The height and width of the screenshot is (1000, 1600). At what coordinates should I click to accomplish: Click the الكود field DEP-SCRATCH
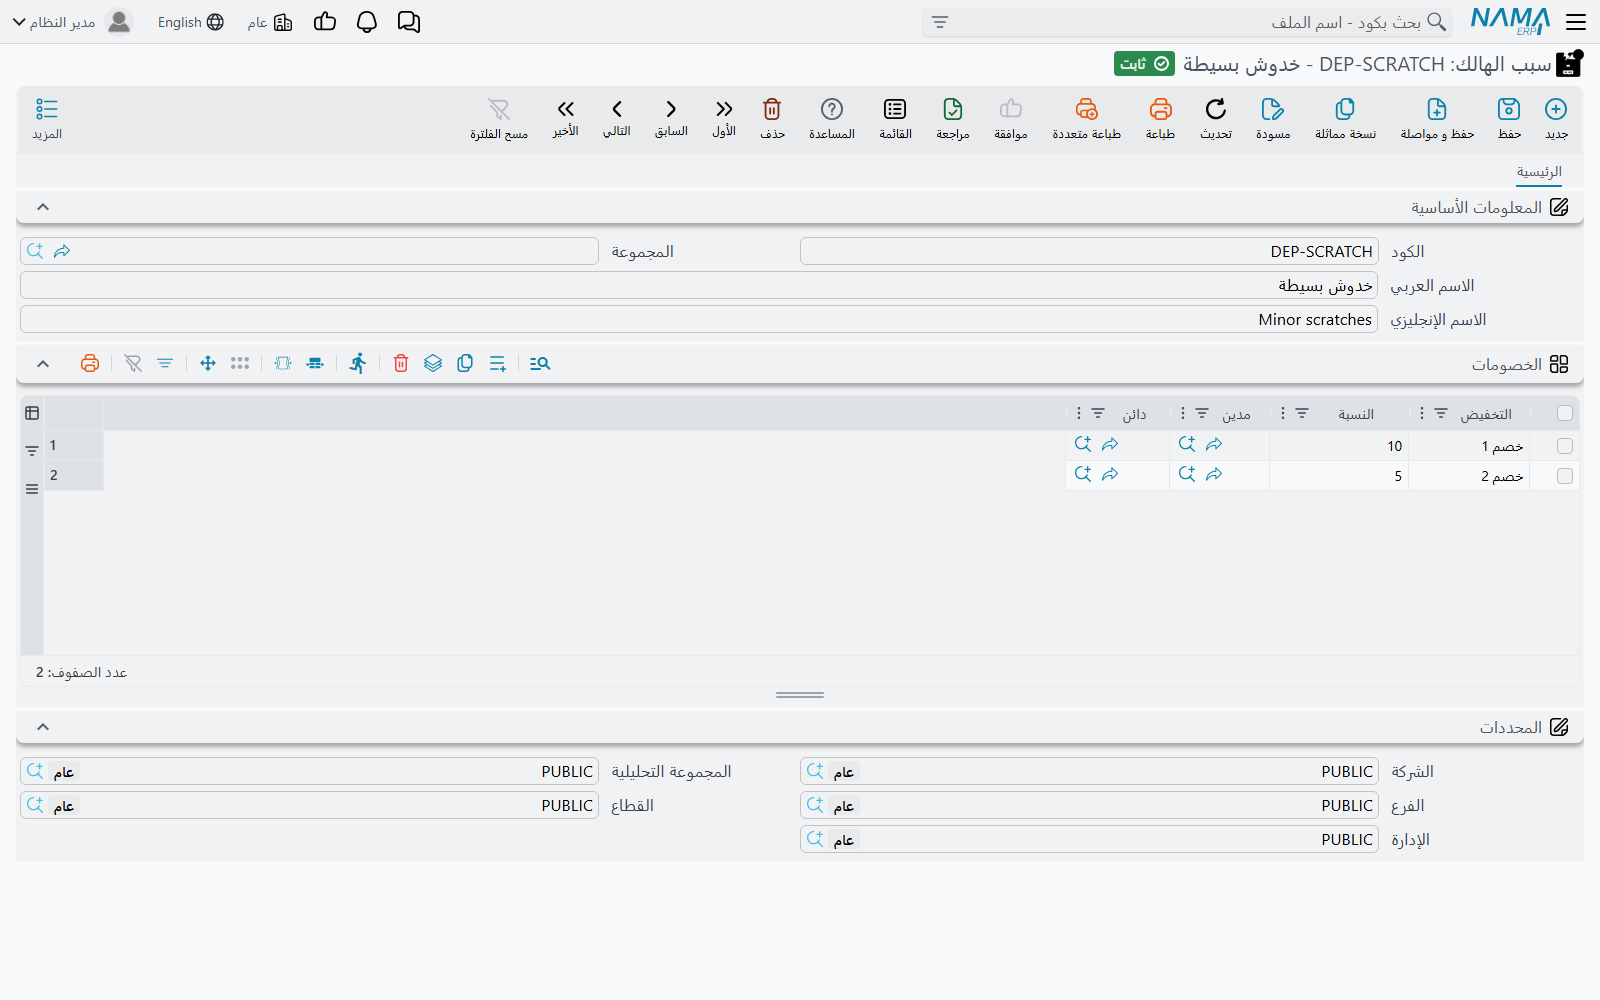tap(1089, 251)
